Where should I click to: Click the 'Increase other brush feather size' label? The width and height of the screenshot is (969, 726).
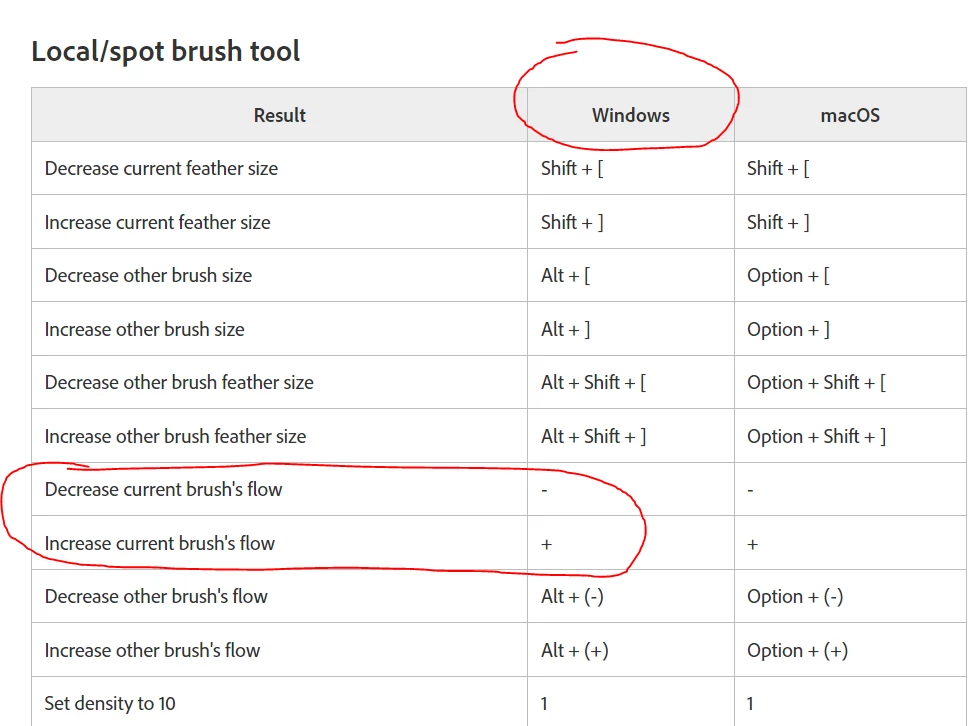point(175,436)
